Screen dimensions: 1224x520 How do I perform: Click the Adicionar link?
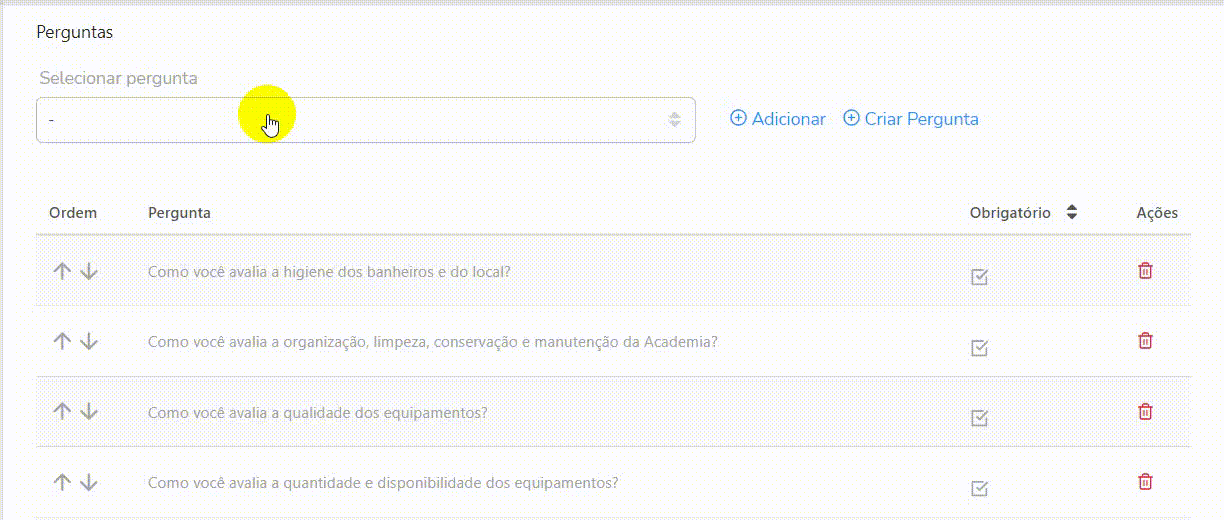pos(778,119)
